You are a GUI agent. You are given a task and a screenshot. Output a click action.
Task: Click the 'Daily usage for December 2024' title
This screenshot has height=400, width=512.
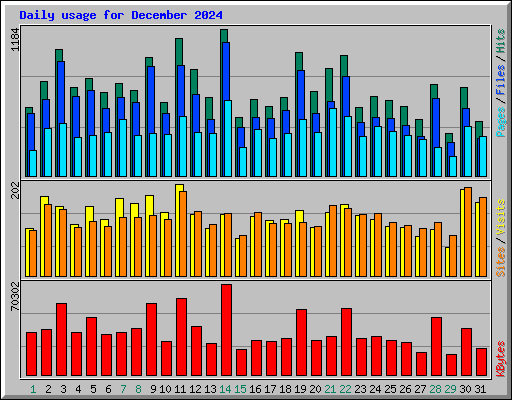[121, 15]
